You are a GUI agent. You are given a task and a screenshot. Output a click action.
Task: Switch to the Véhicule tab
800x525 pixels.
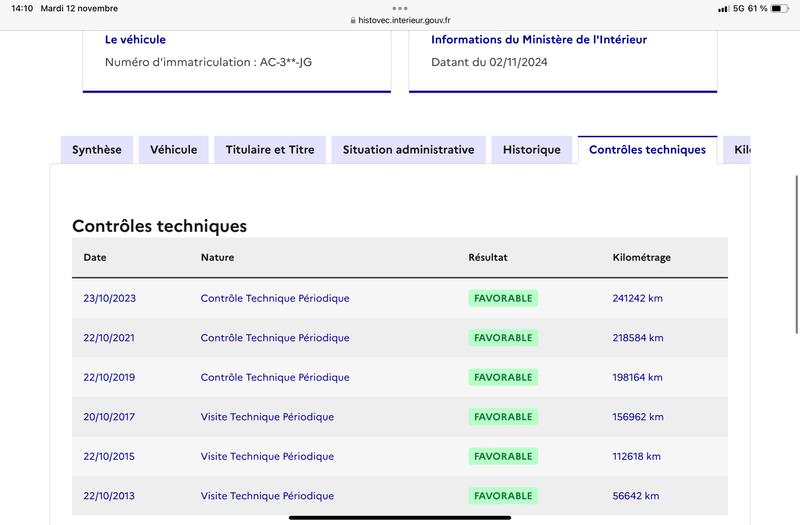173,149
